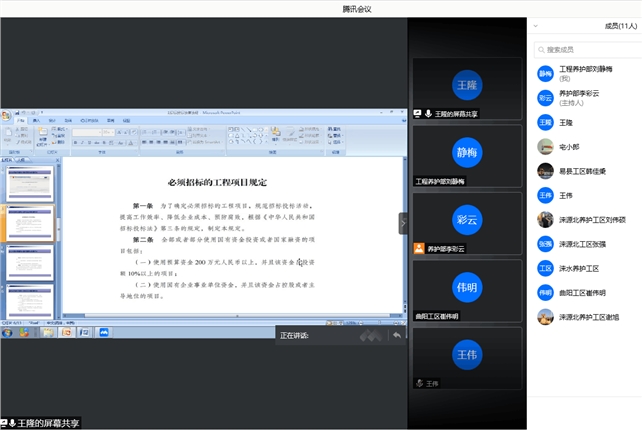Click the Numbering list icon in the paragraph group

(x=155, y=132)
